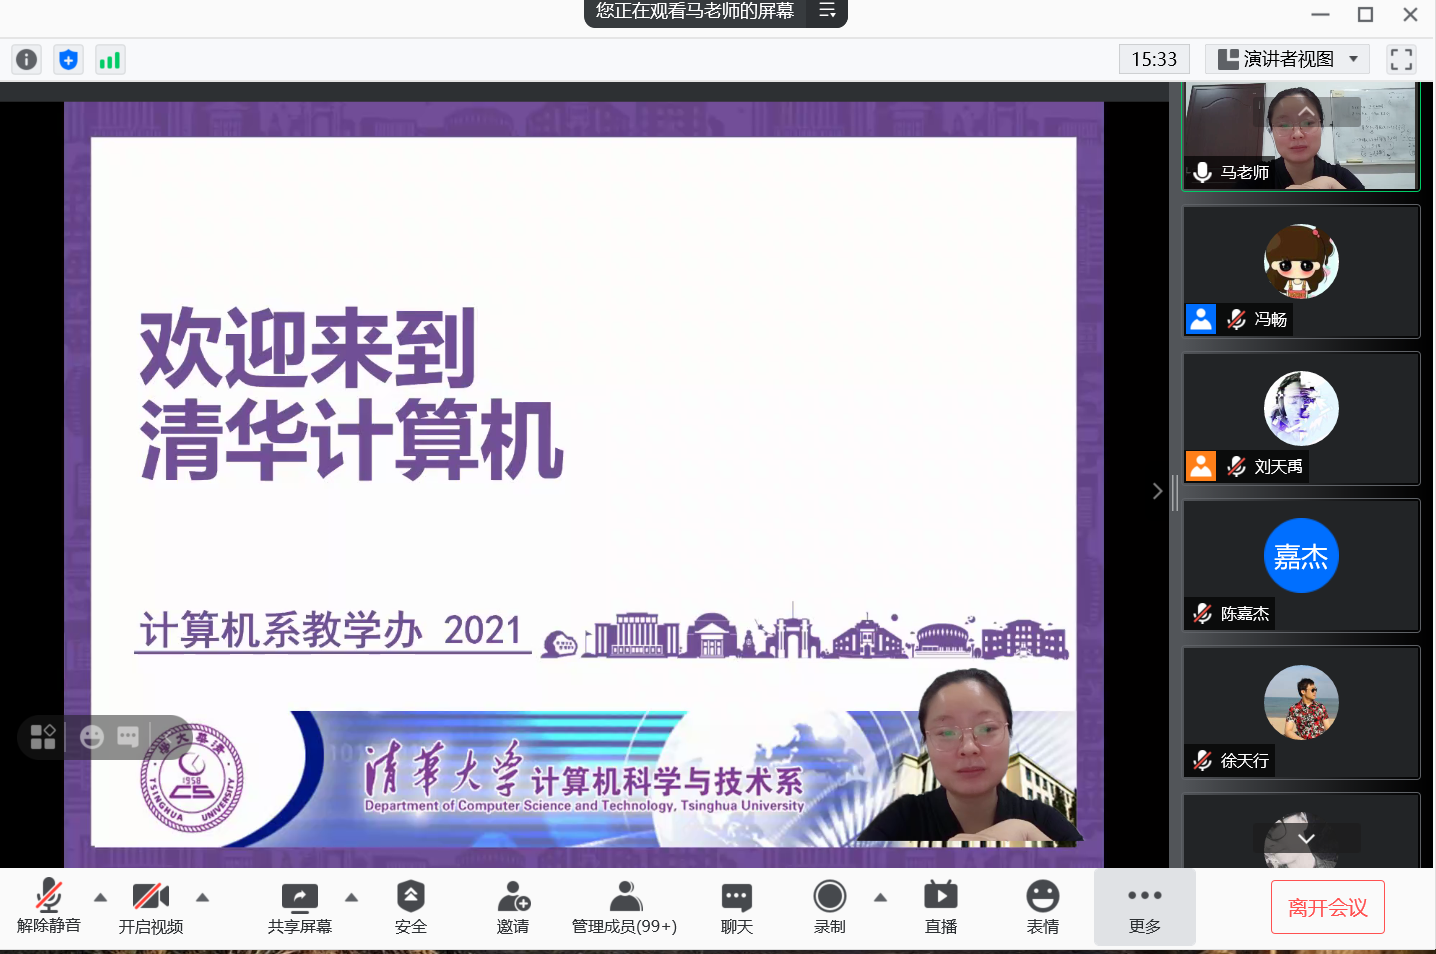Select 陈嘉杰 participant tile
The width and height of the screenshot is (1436, 954).
click(x=1301, y=565)
